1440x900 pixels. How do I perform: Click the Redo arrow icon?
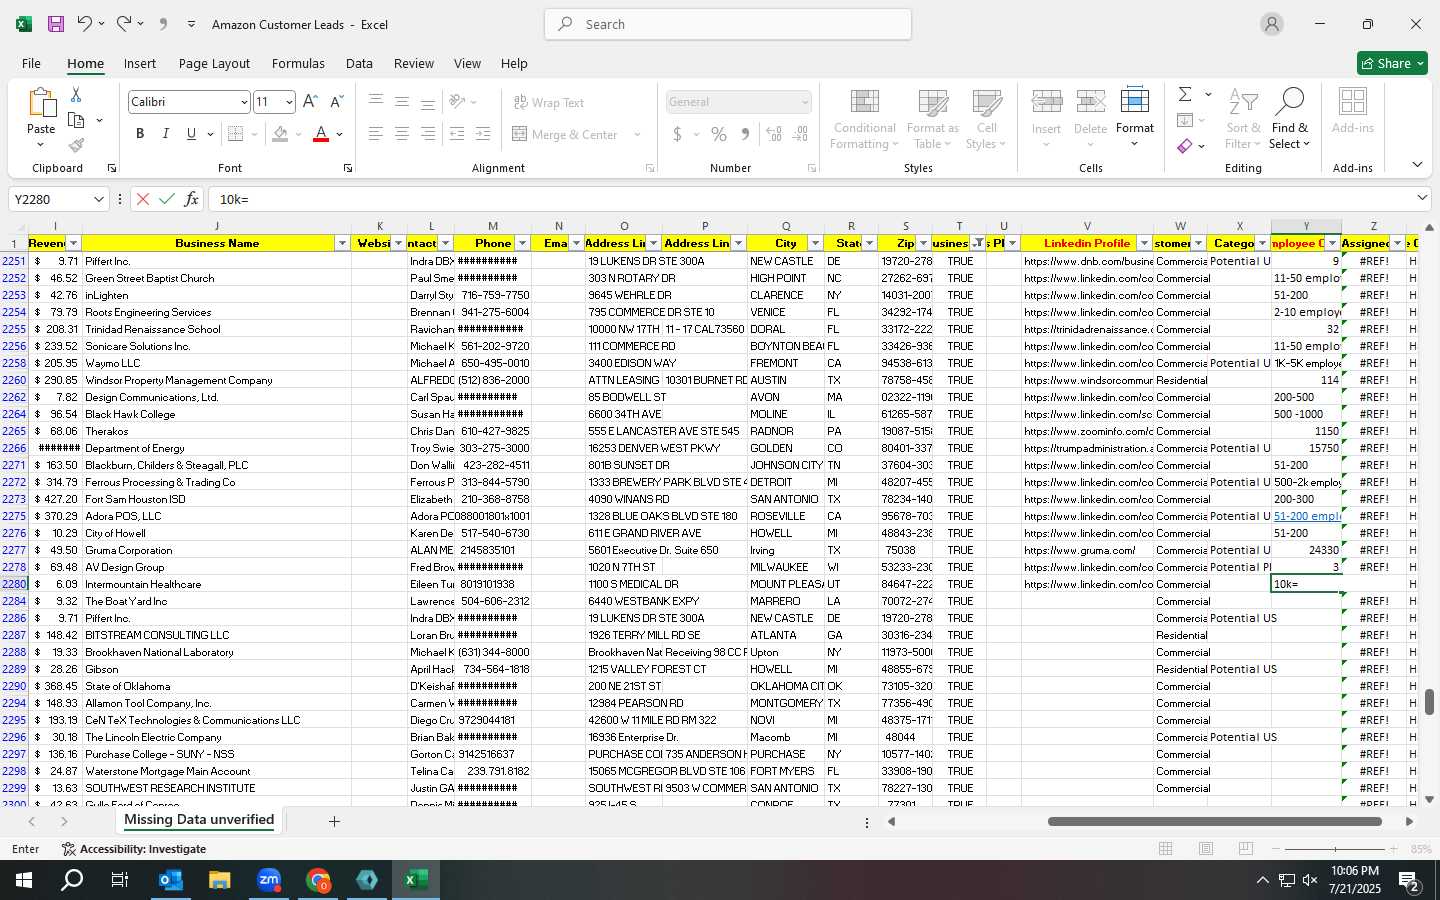coord(123,24)
